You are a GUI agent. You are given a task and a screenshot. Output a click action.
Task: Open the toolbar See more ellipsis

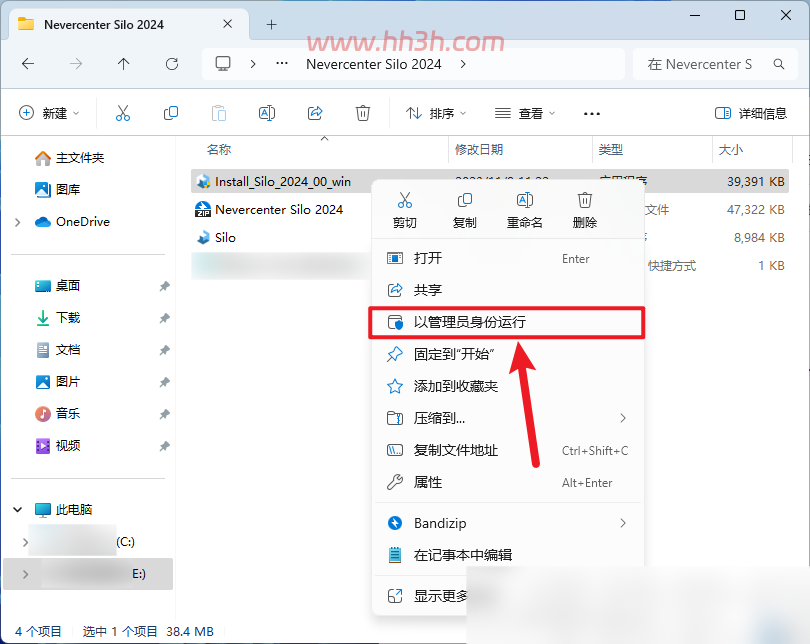pyautogui.click(x=591, y=114)
